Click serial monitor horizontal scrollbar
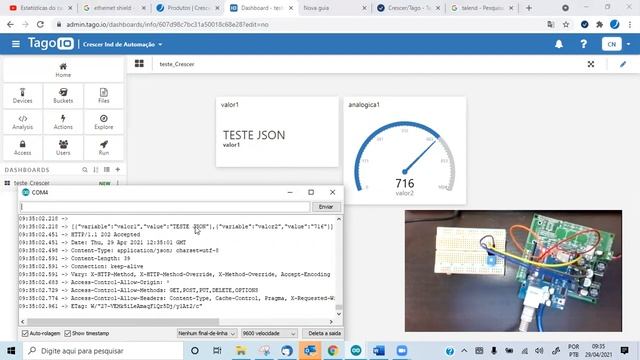Viewport: 640px width, 360px height. click(x=122, y=322)
